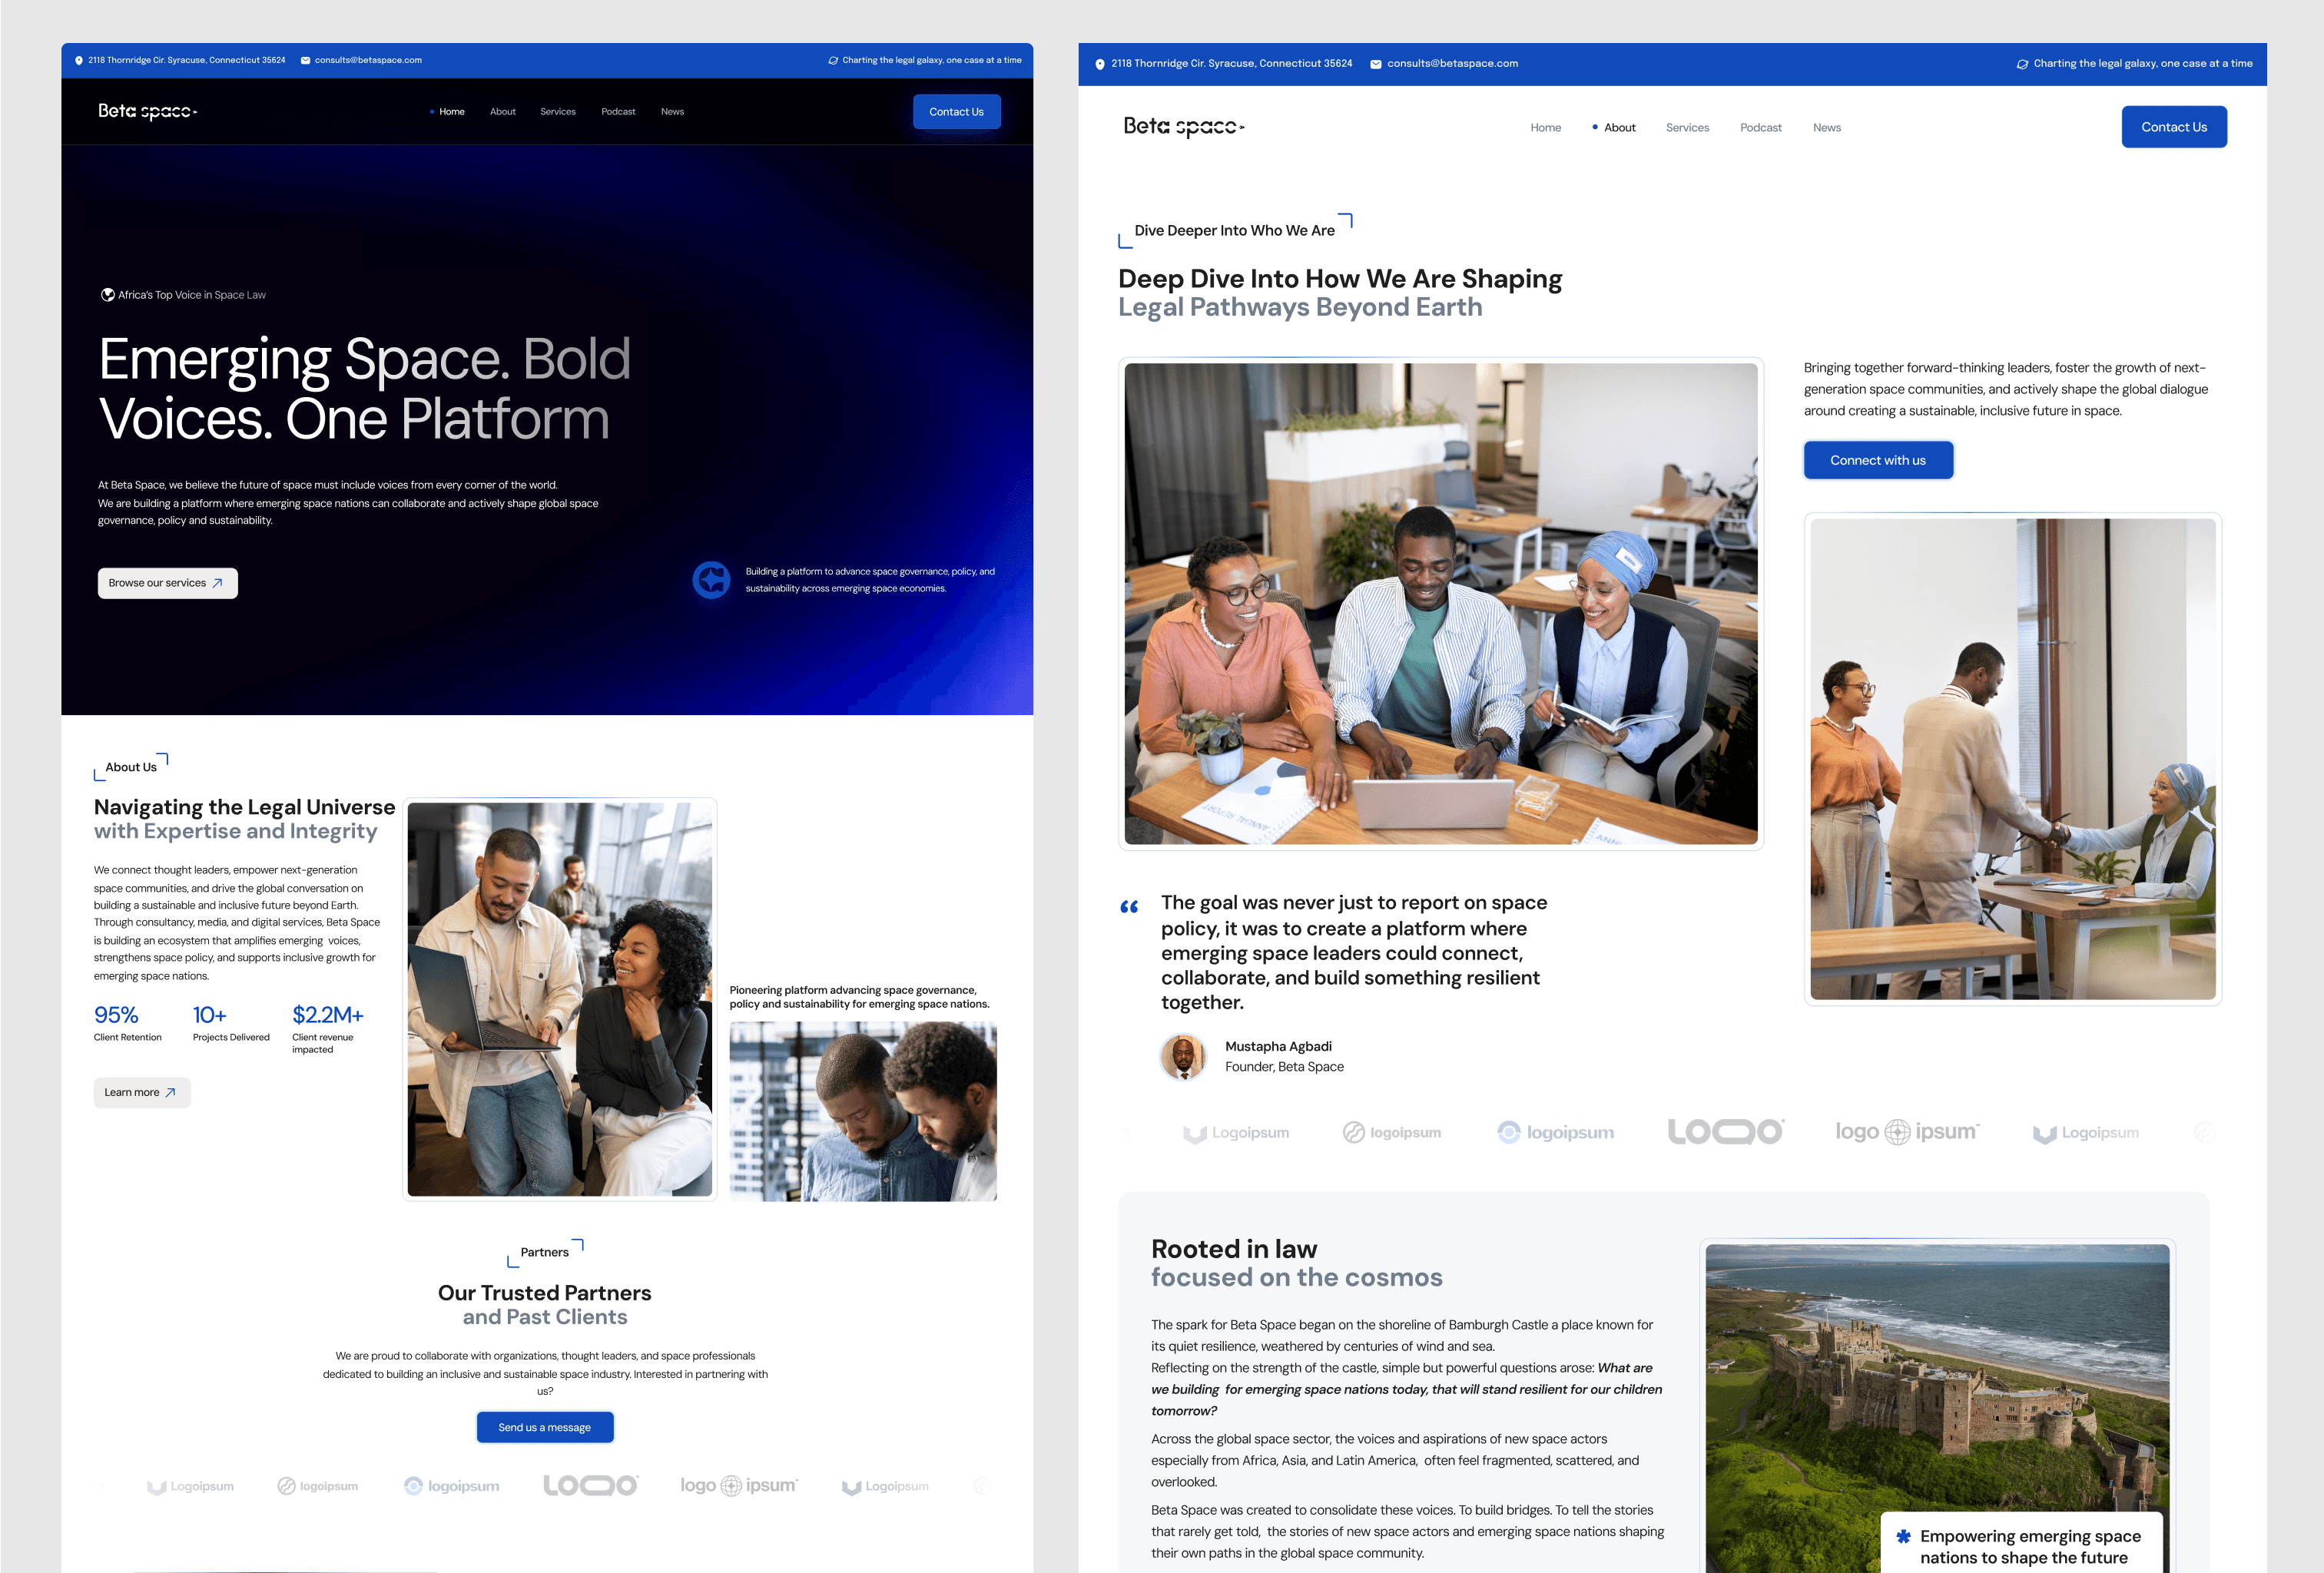Click the blue quotation mark icon
Screen dimensions: 2324x1573
pos(1129,907)
